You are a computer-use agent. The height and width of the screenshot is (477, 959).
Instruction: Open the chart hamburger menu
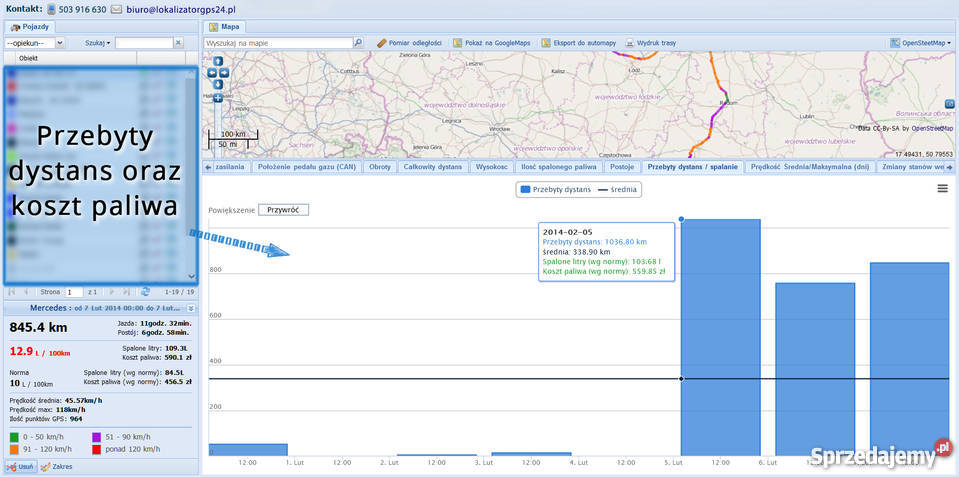coord(942,189)
